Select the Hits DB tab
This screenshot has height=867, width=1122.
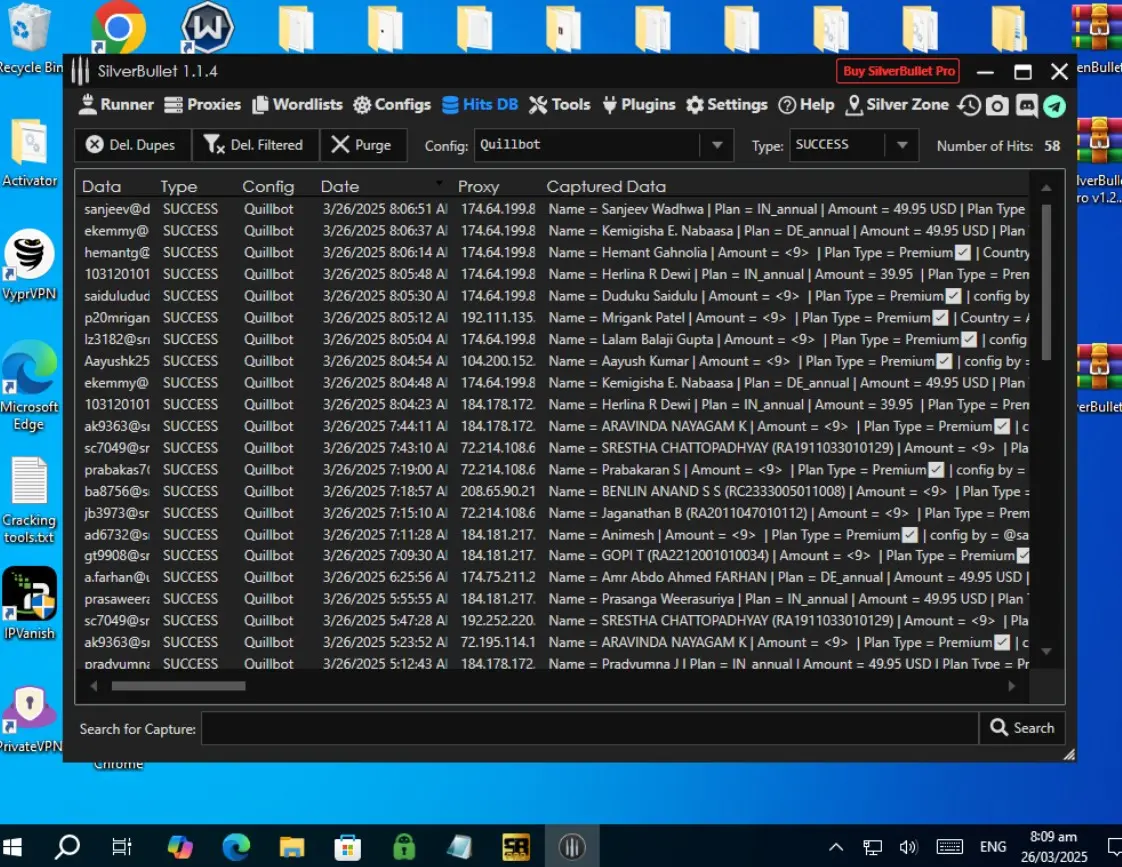pos(479,104)
